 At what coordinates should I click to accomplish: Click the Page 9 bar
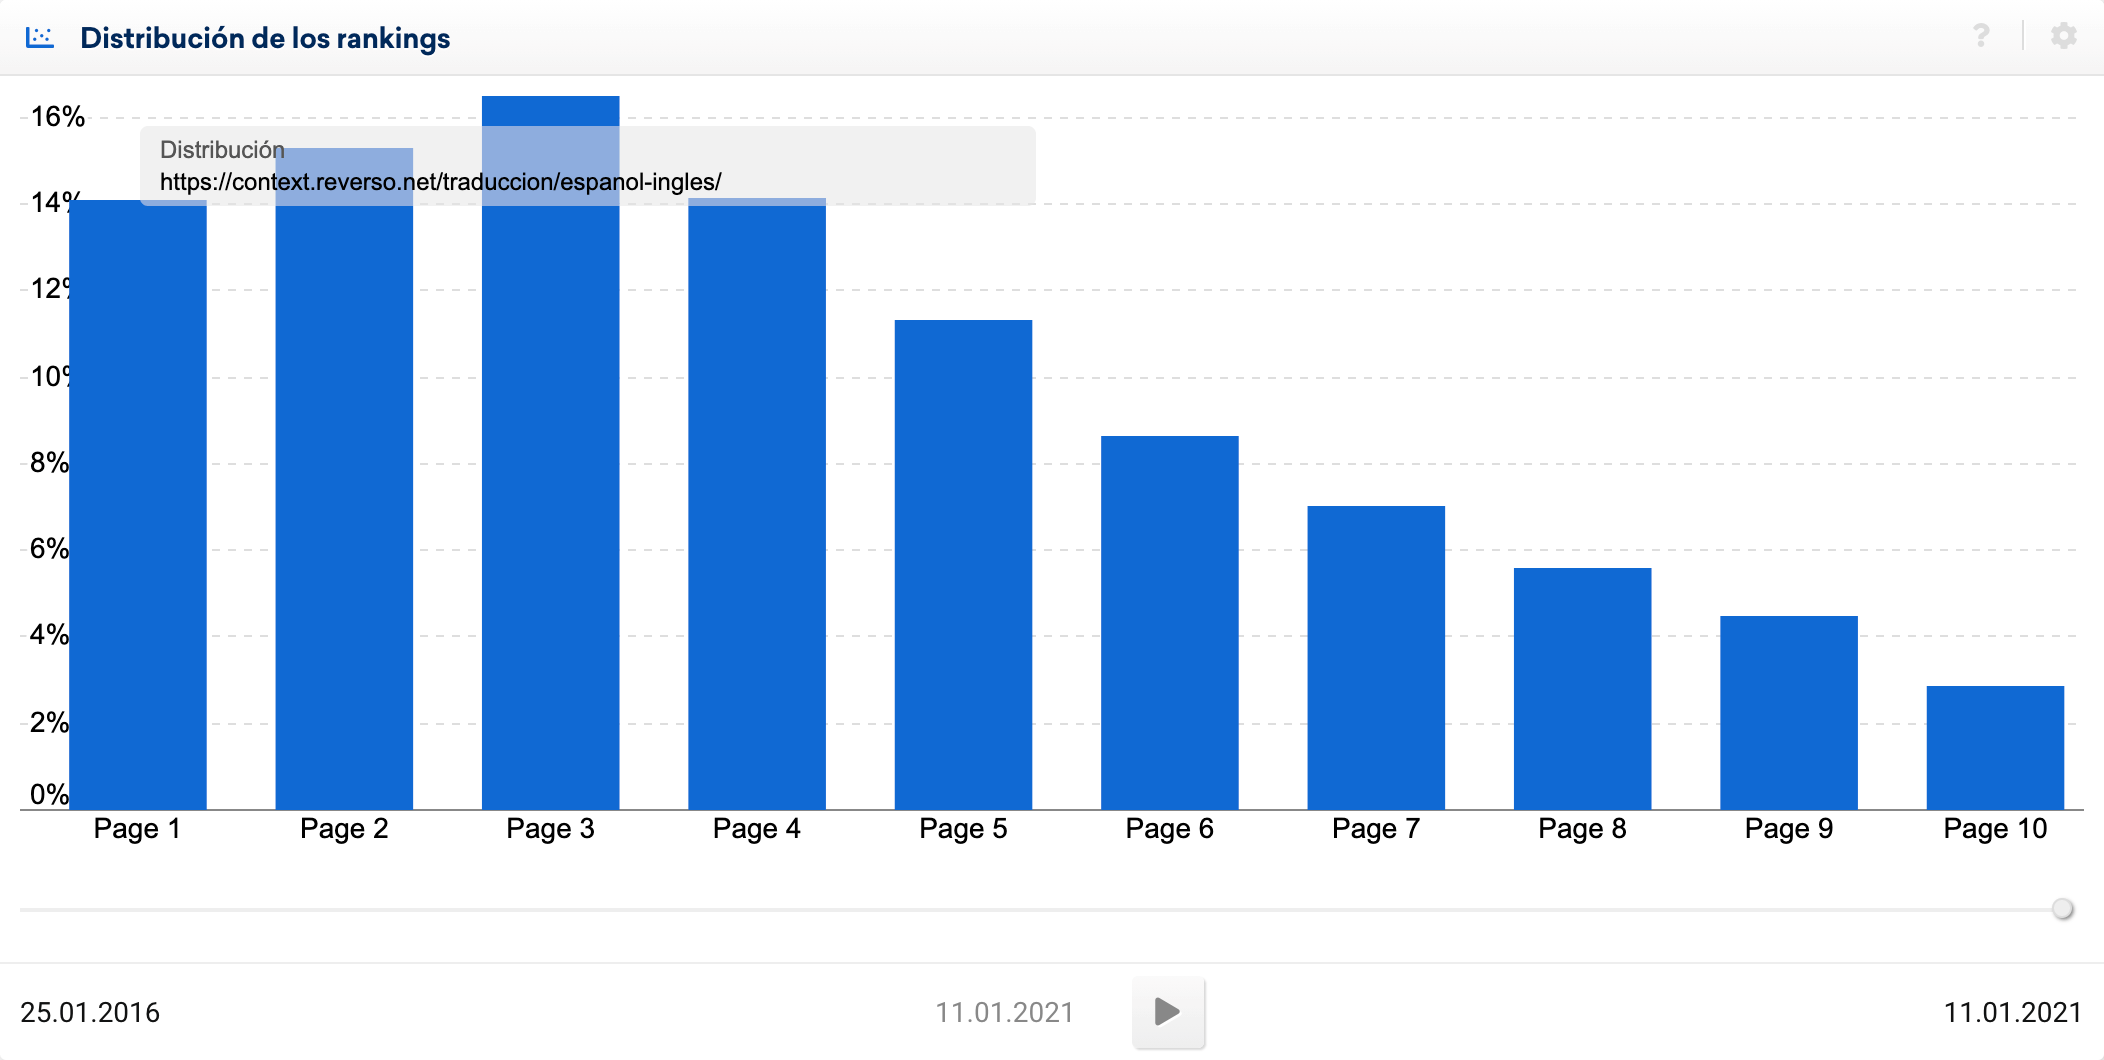(x=1788, y=712)
